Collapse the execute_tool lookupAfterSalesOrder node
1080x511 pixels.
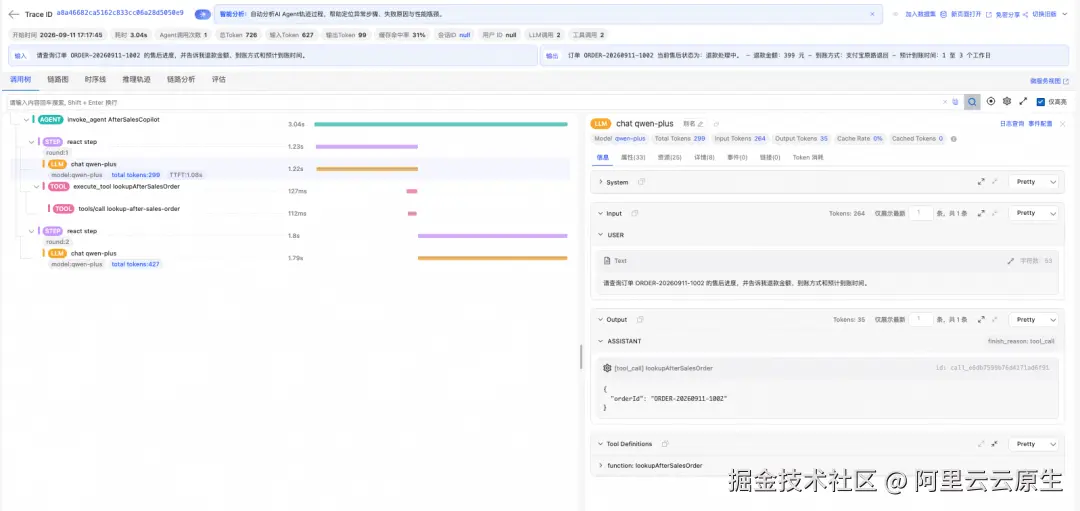click(x=37, y=187)
